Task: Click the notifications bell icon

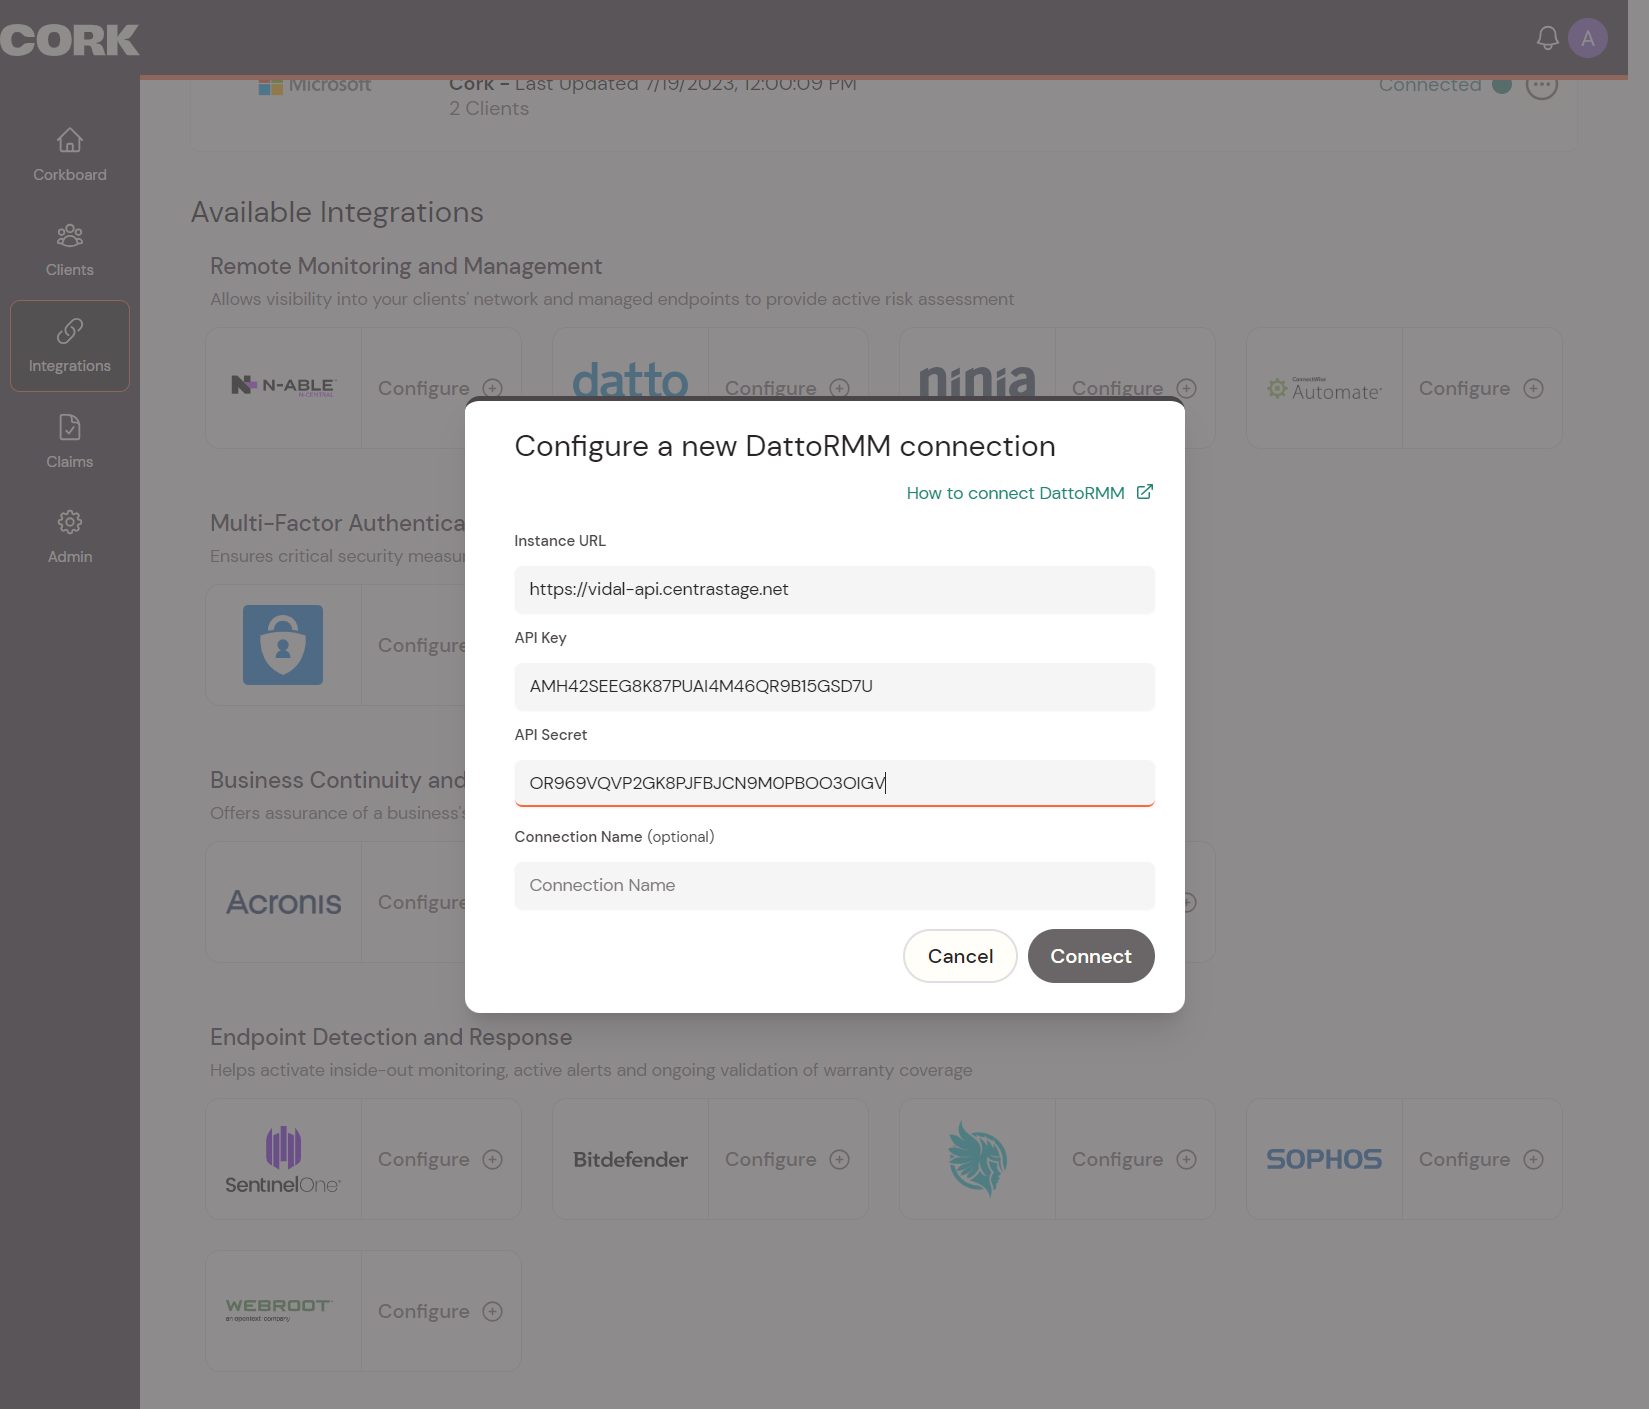Action: [x=1547, y=38]
